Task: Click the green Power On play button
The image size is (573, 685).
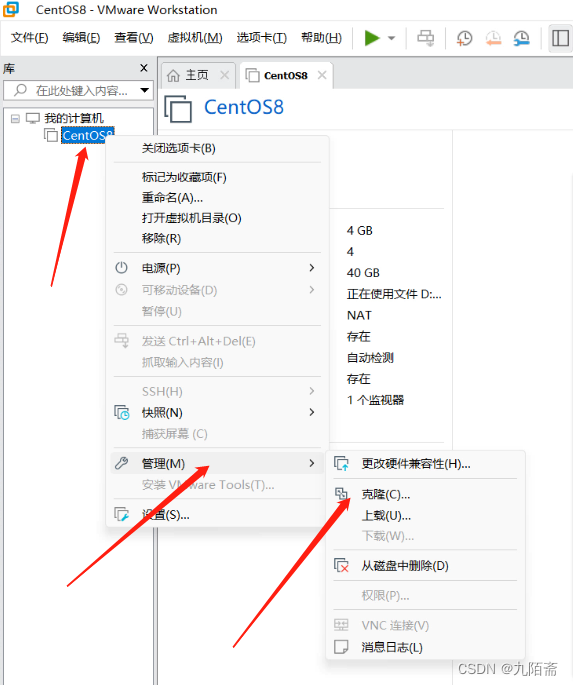Action: 372,38
